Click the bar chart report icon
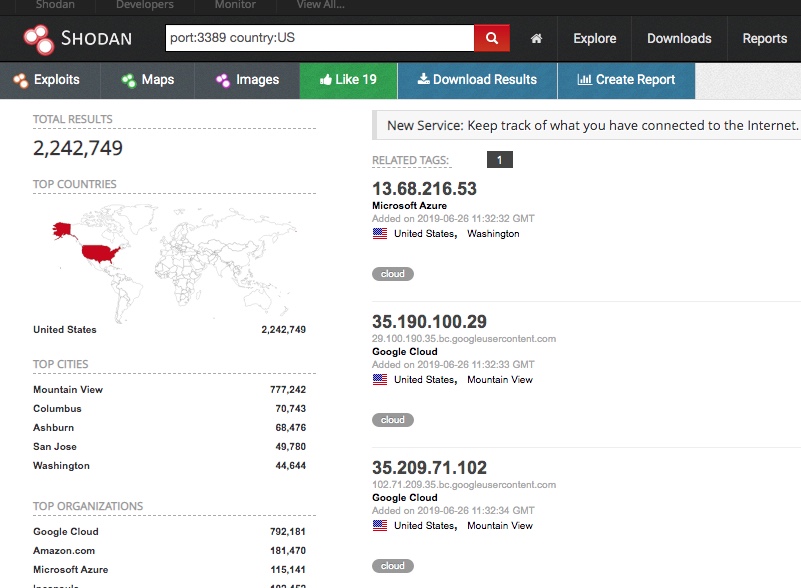The image size is (801, 588). (584, 79)
